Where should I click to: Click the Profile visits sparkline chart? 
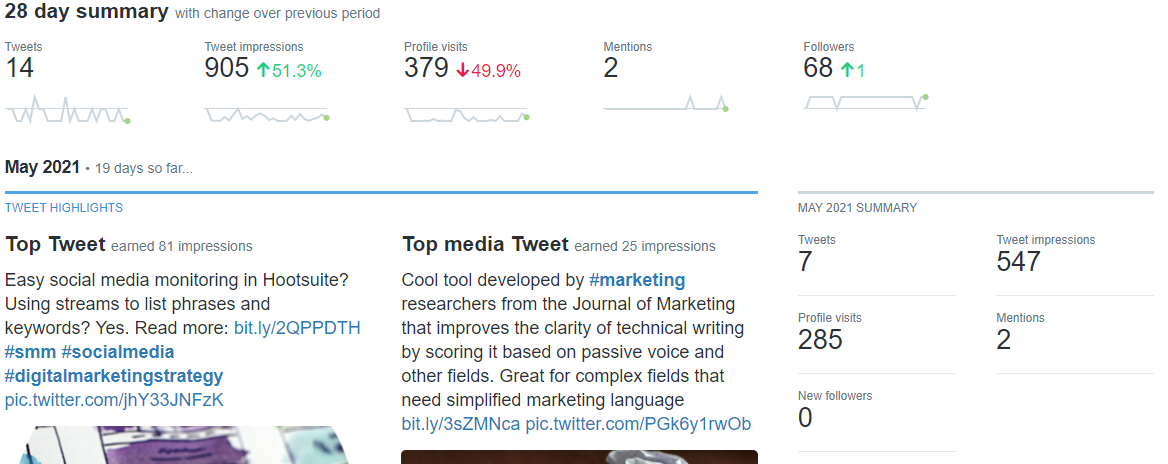pyautogui.click(x=467, y=113)
